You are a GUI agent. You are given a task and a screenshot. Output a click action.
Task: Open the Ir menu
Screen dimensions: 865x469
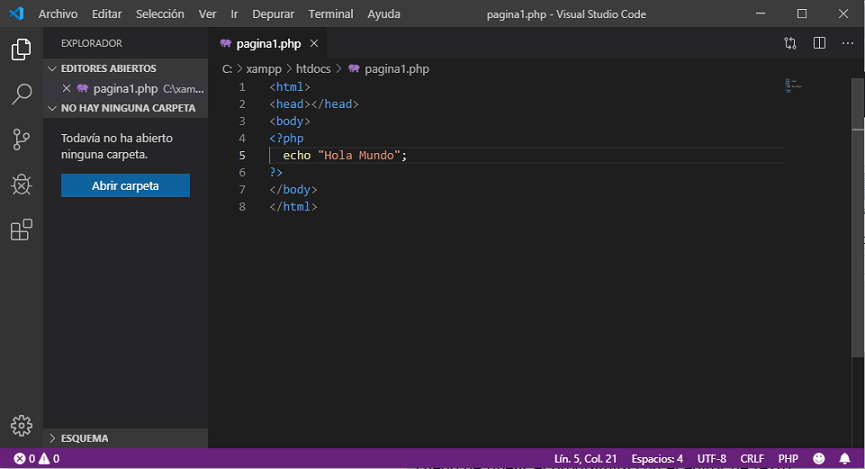(234, 14)
